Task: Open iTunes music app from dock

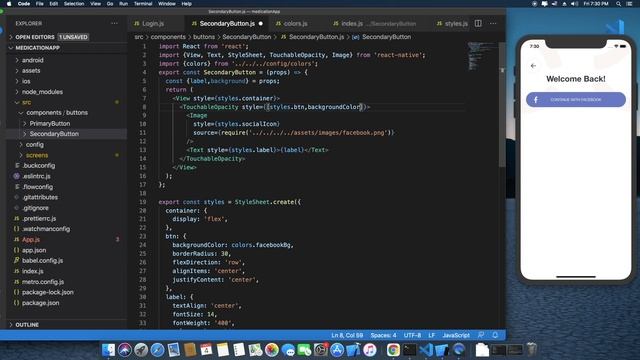Action: tap(369, 350)
